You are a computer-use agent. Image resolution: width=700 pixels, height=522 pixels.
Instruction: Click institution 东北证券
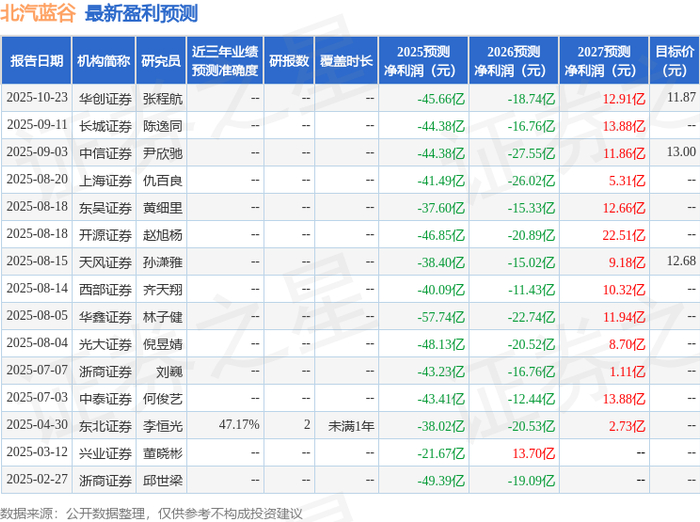(x=105, y=426)
